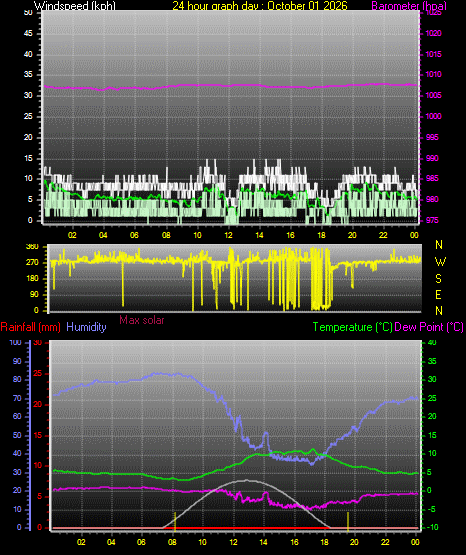Select the '995' barometer axis value
This screenshot has height=555, width=466.
pyautogui.click(x=432, y=137)
